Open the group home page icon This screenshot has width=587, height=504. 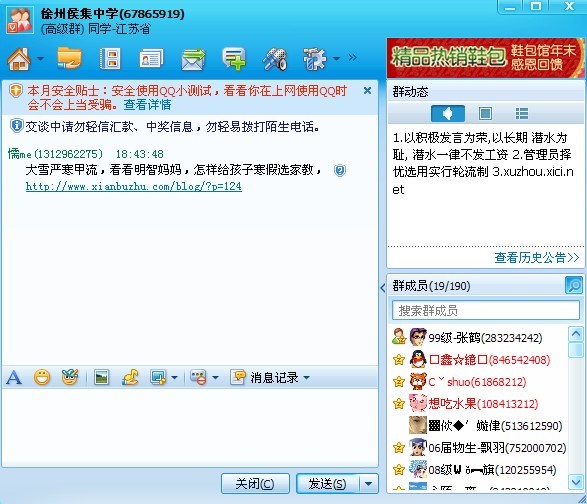(x=19, y=59)
